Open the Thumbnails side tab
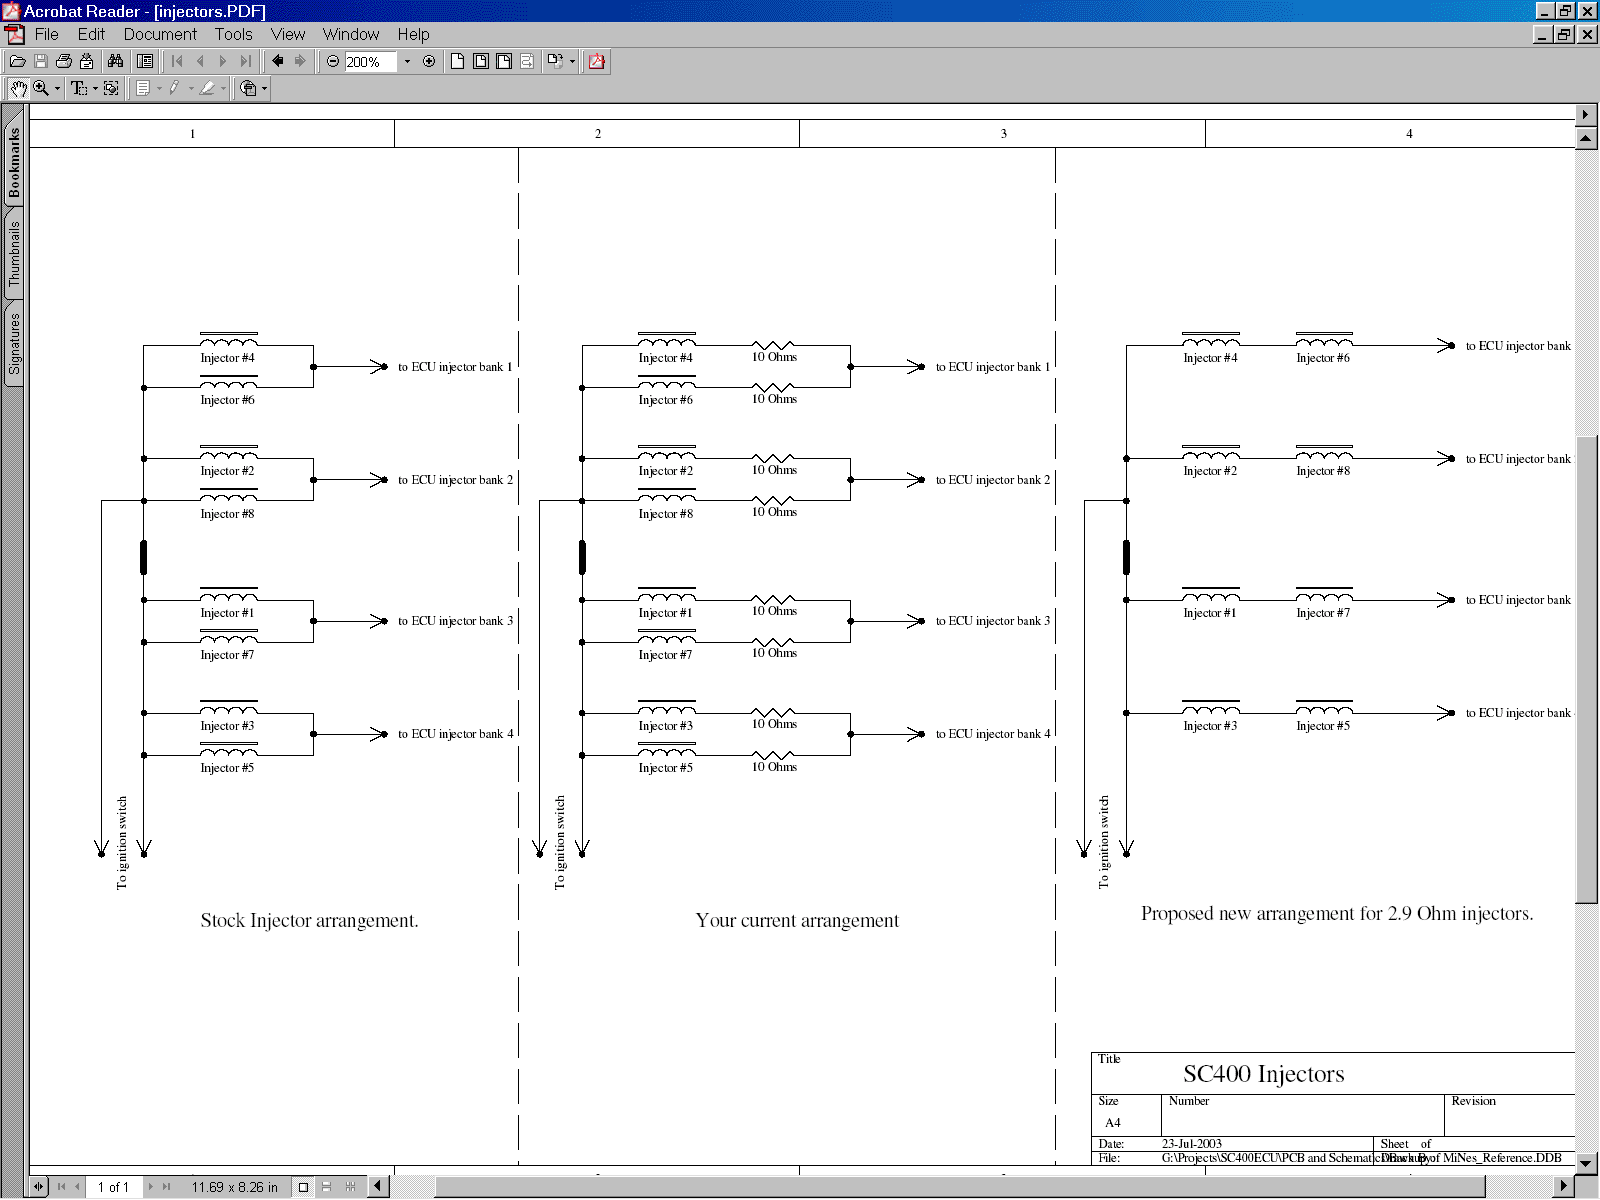The height and width of the screenshot is (1200, 1600). click(x=14, y=254)
